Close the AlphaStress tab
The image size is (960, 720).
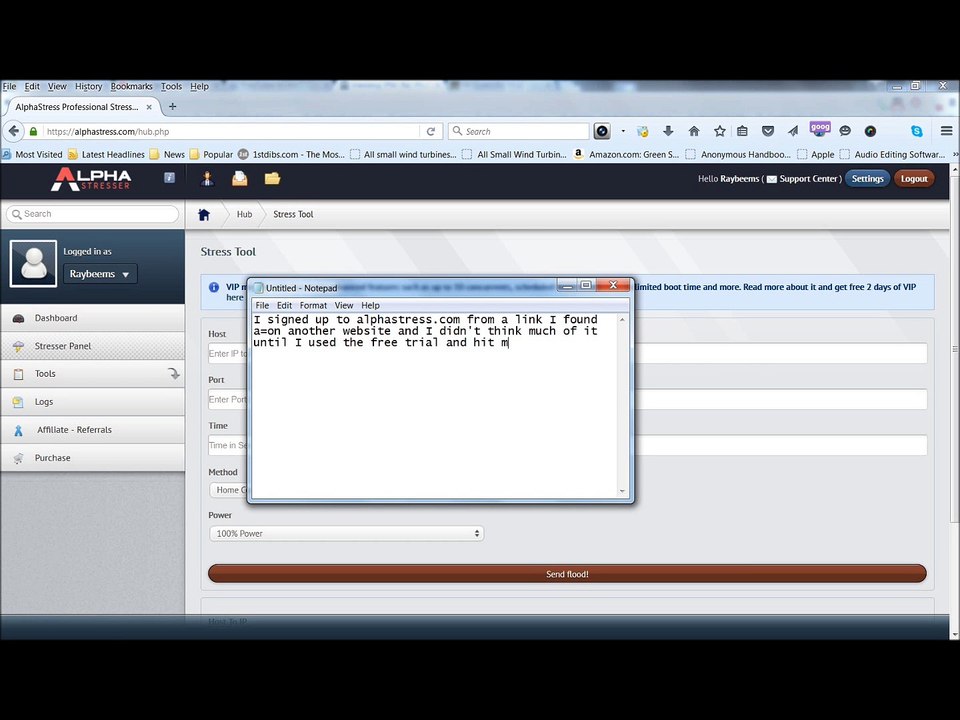[149, 107]
